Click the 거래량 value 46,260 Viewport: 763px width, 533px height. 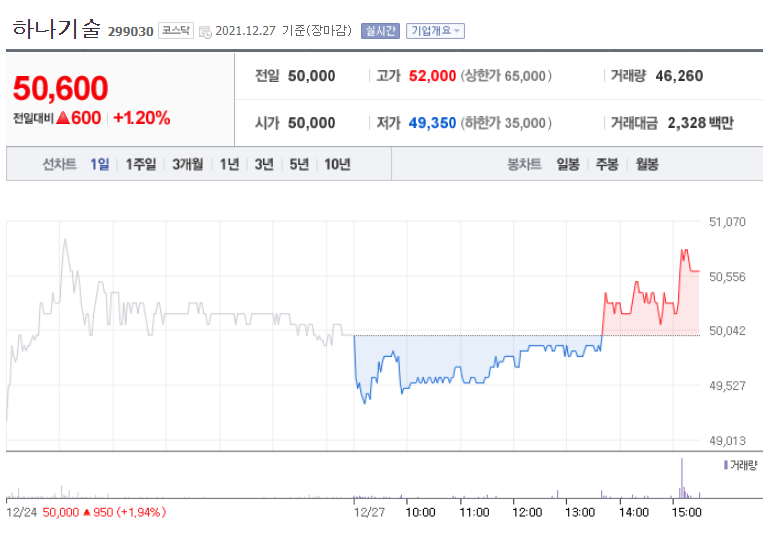[679, 76]
